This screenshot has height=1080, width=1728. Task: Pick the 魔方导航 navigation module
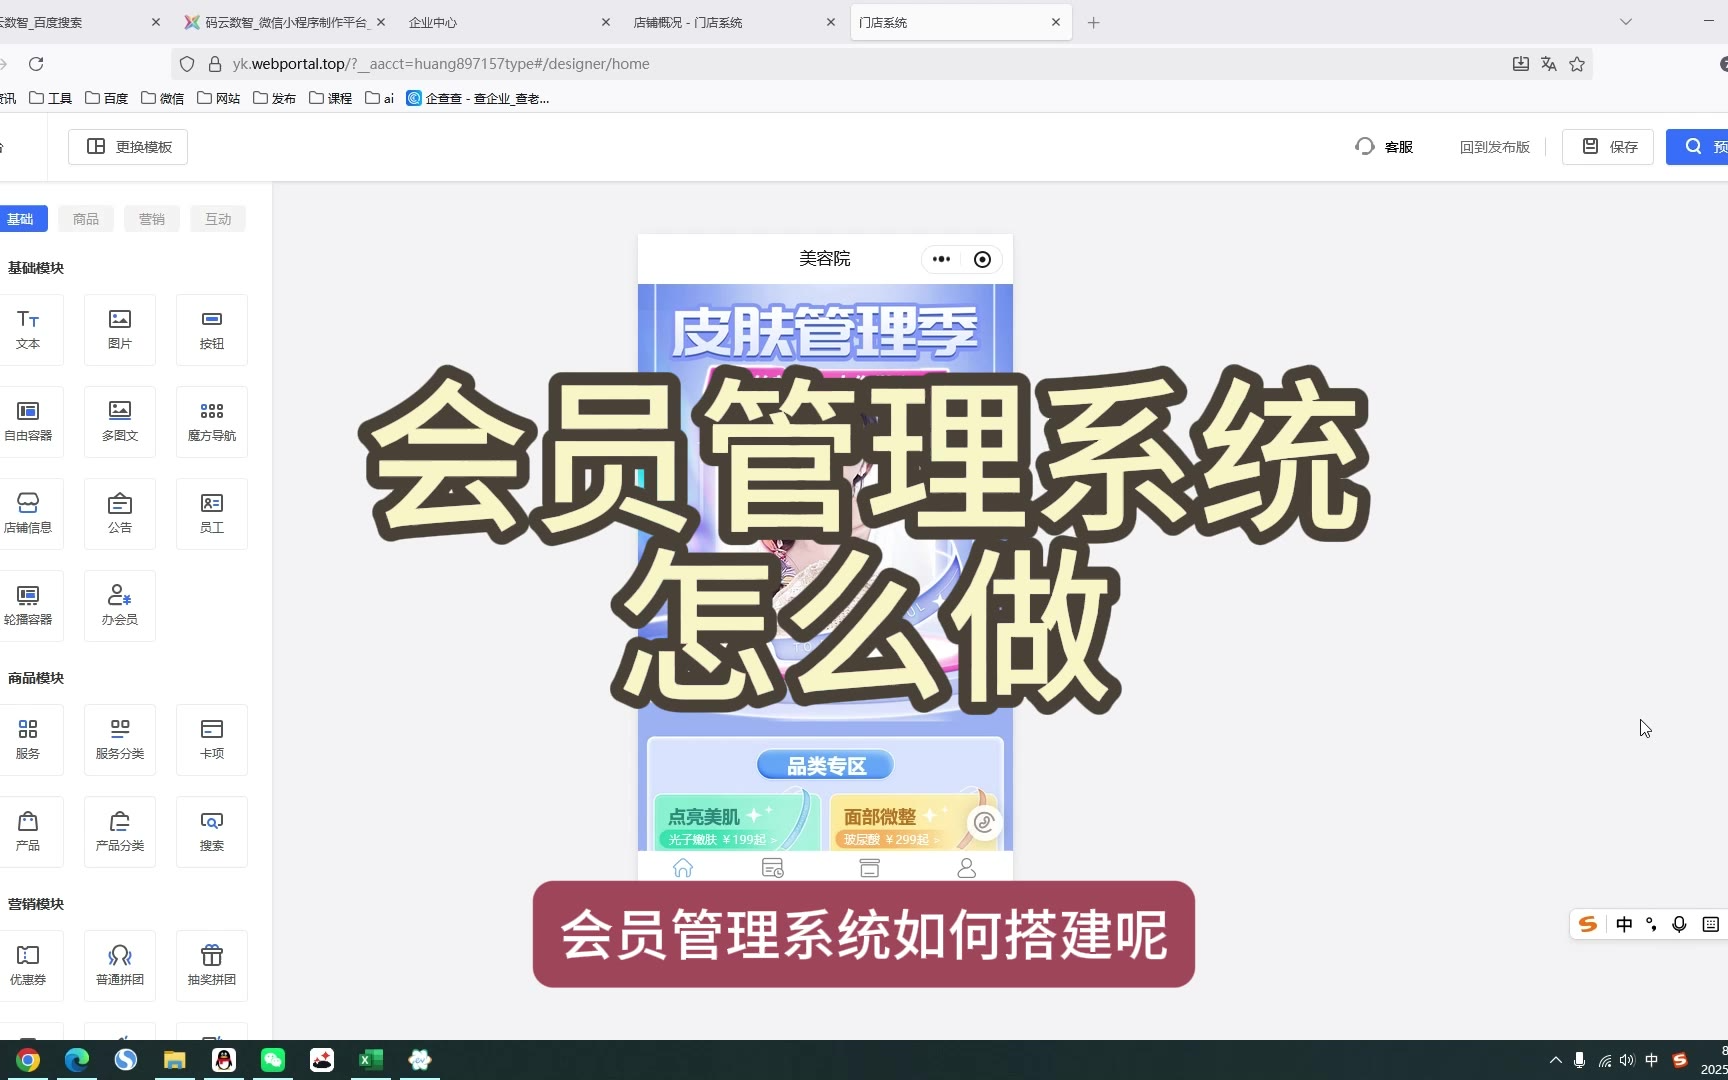point(212,421)
